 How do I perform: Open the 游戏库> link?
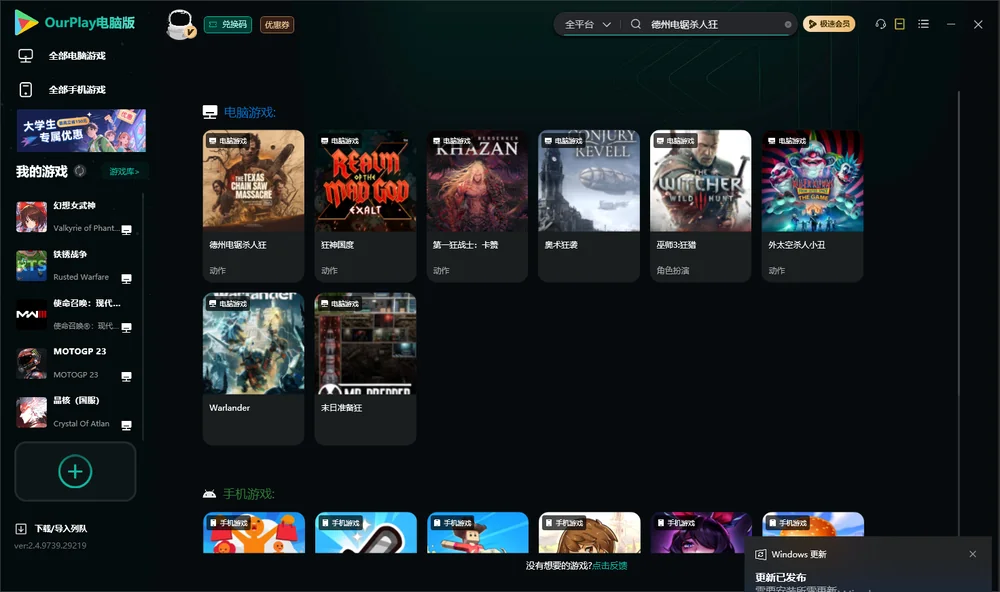pos(124,172)
